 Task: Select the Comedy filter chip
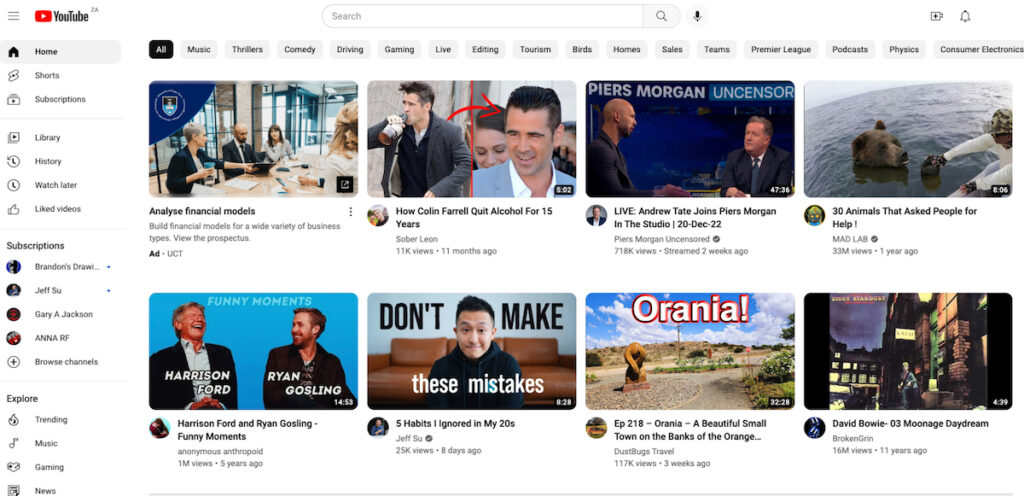[x=300, y=50]
